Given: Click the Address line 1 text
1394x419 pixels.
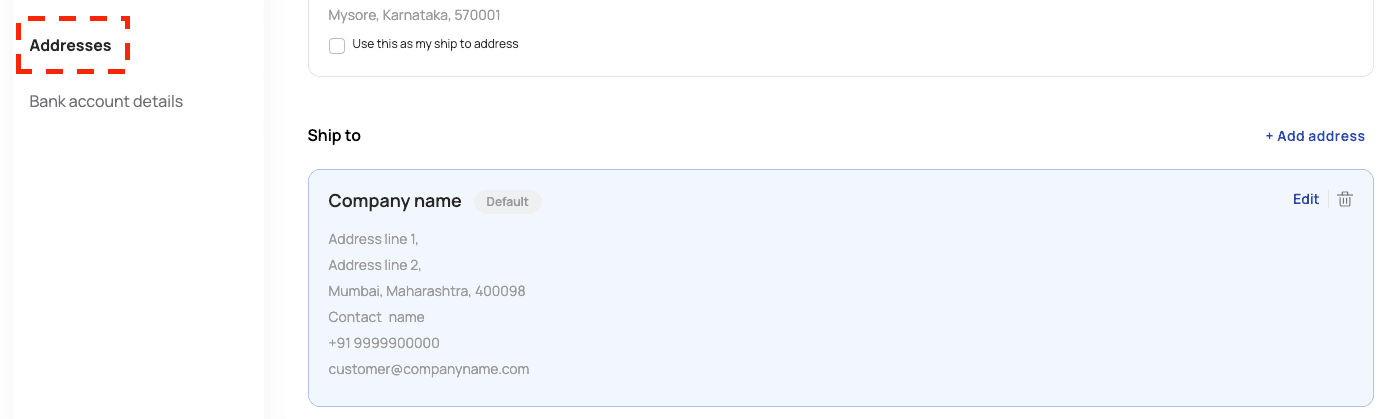Looking at the screenshot, I should coord(373,239).
